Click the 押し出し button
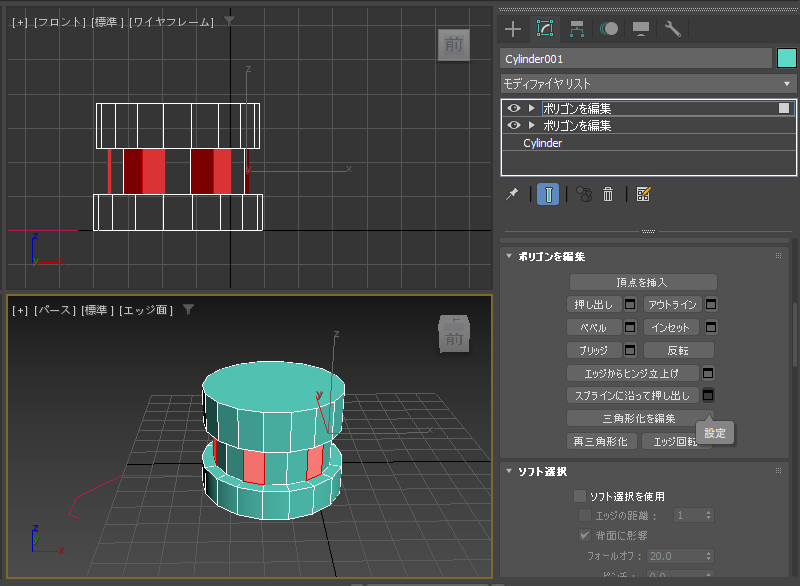This screenshot has height=586, width=800. tap(594, 304)
